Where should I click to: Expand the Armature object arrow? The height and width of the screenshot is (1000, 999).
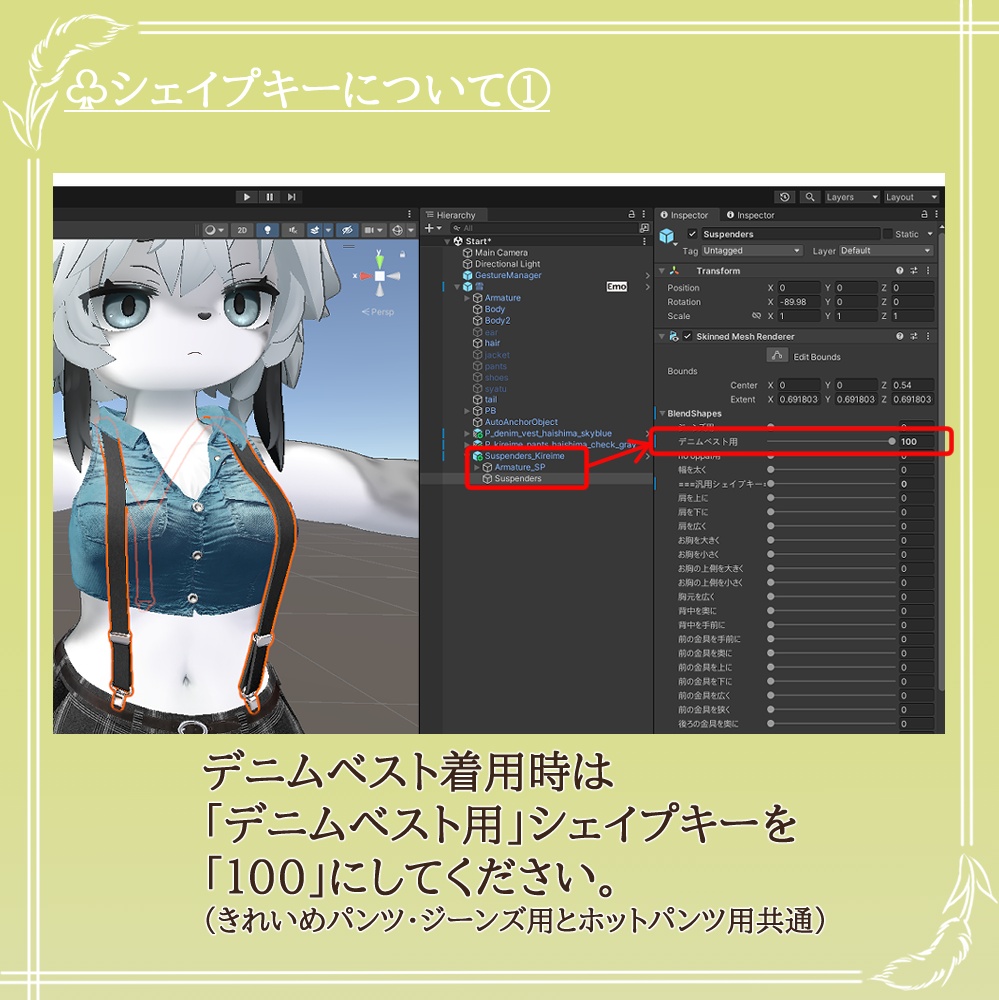point(467,298)
